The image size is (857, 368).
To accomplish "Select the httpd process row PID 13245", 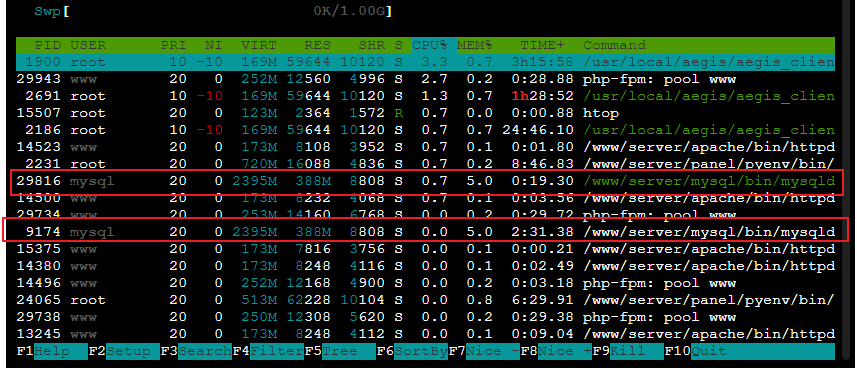I will tap(425, 334).
